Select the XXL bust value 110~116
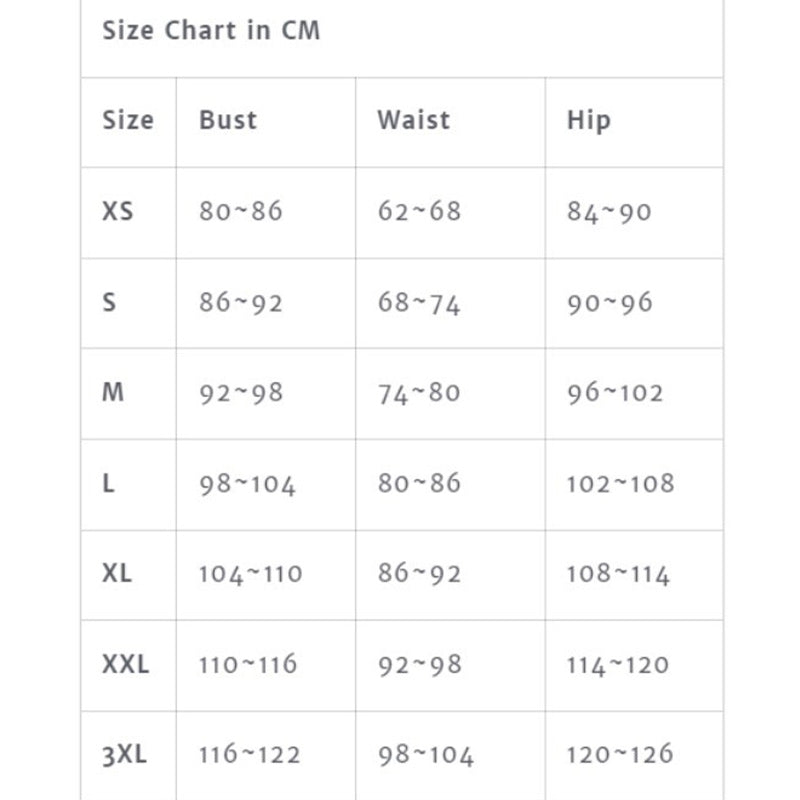Image resolution: width=800 pixels, height=800 pixels. tap(247, 664)
